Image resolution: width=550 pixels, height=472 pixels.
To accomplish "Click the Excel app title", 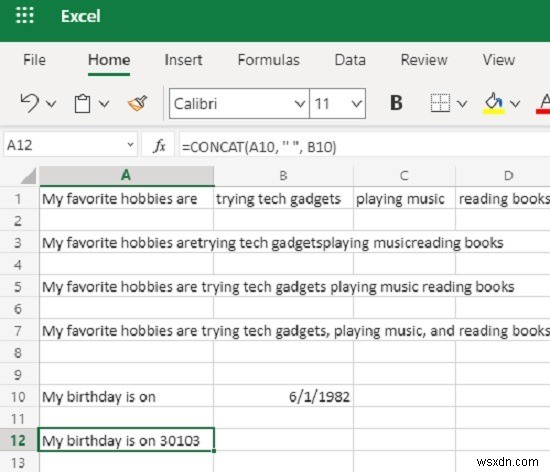I will (81, 16).
